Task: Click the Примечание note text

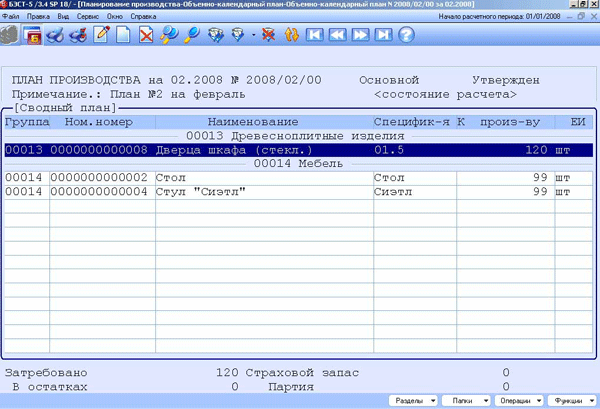Action: click(129, 95)
